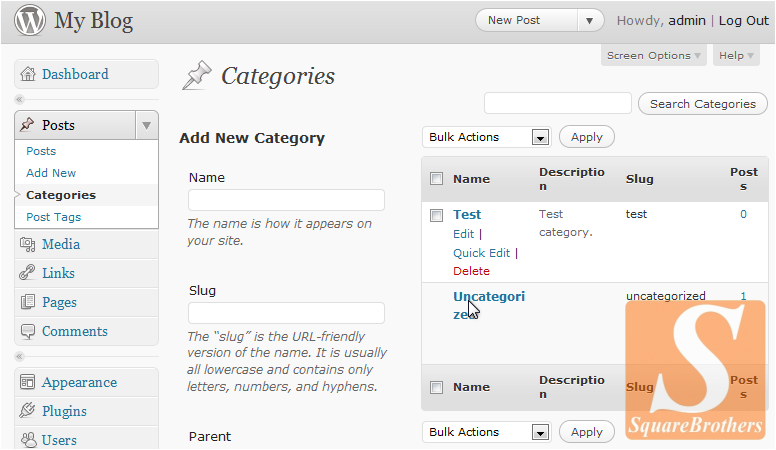The image size is (776, 450).
Task: Open the Screen Options tab
Action: [654, 56]
